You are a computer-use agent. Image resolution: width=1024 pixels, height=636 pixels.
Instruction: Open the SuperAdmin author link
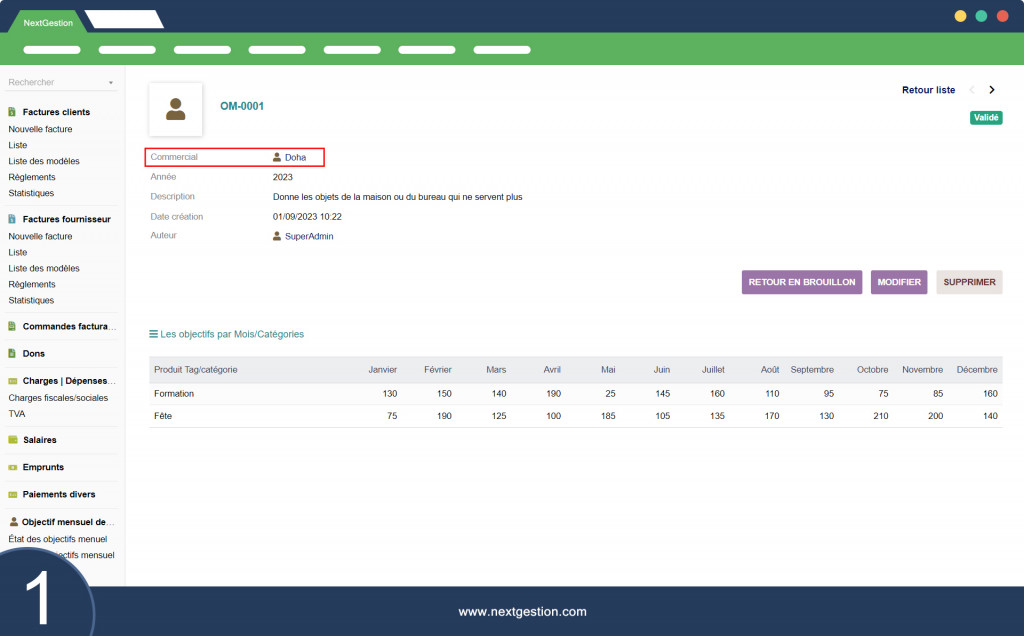308,237
